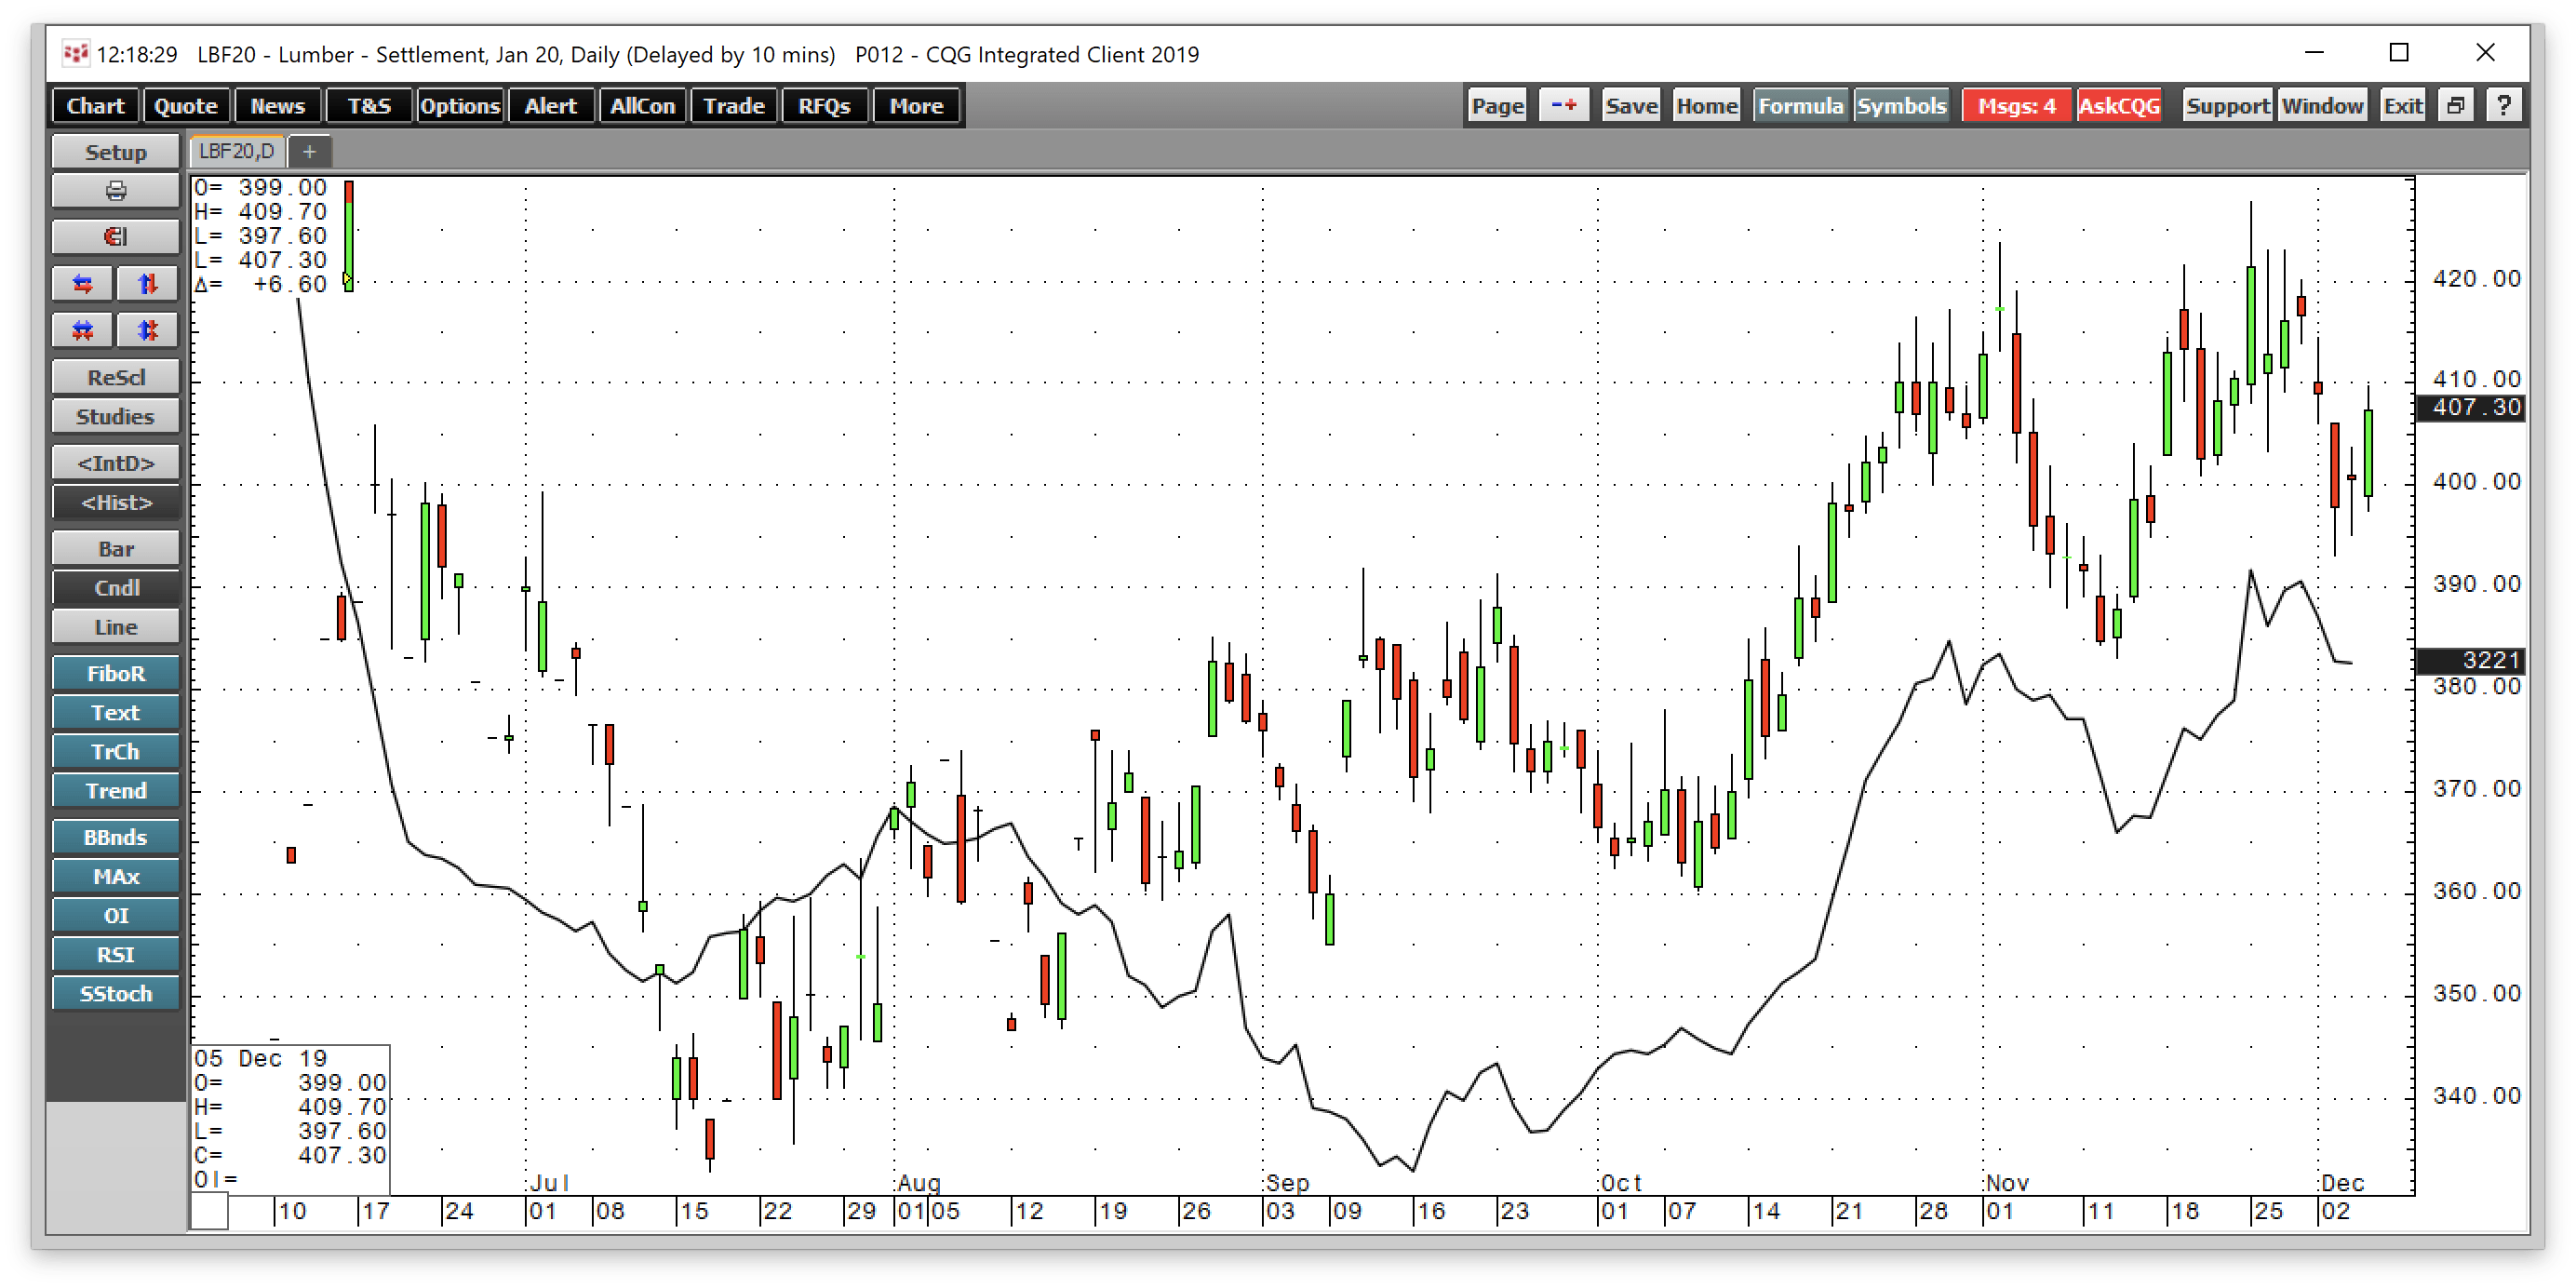2576x1288 pixels.
Task: Switch chart type to Line
Action: tap(115, 627)
